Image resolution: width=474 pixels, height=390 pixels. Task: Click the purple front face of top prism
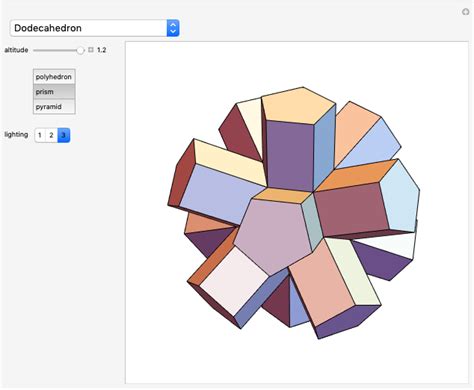289,155
